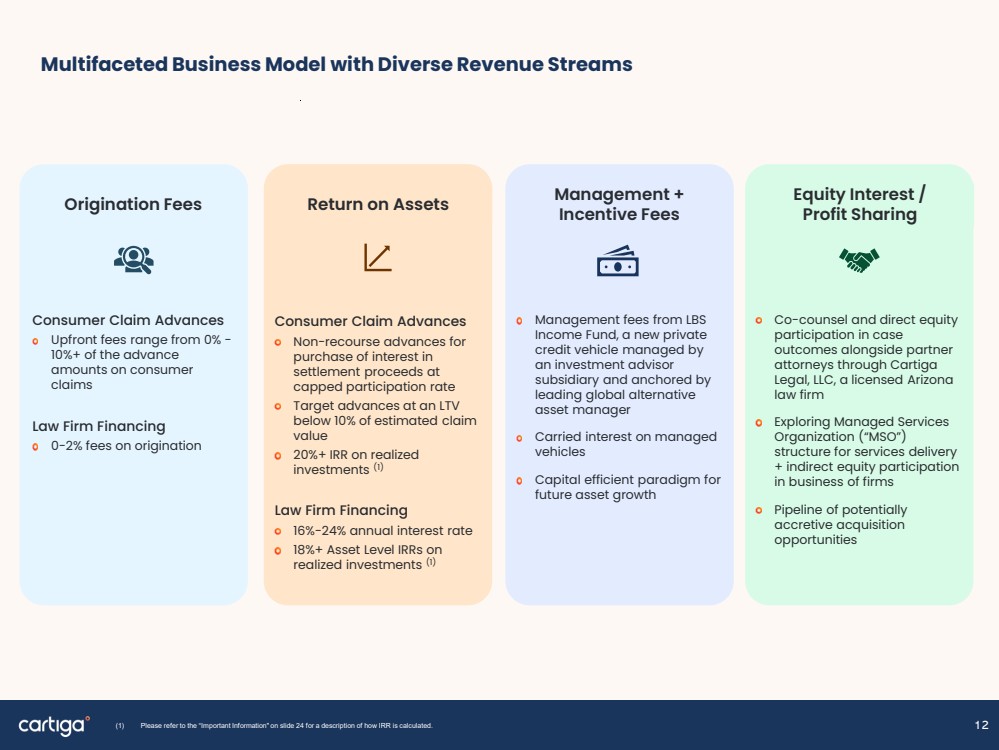Click the green handshake icon

click(859, 260)
